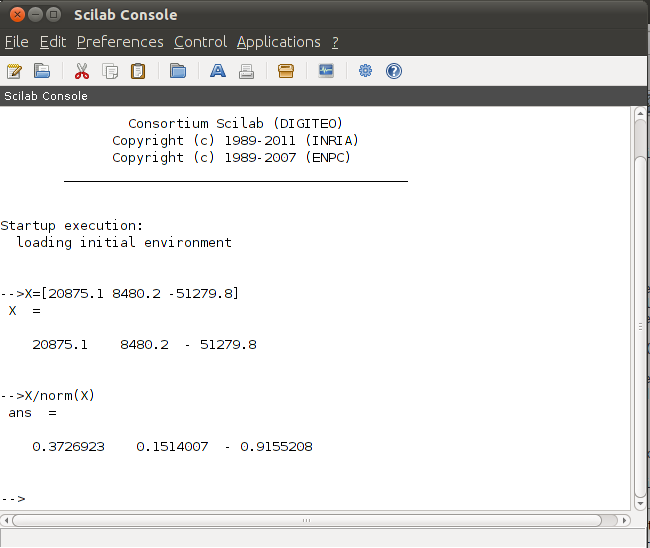
Task: Click the 'Scilab Console' panel title bar
Action: click(x=323, y=96)
